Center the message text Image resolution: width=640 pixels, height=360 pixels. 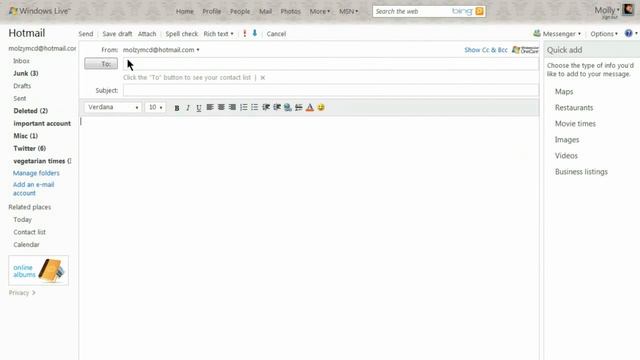pyautogui.click(x=221, y=107)
